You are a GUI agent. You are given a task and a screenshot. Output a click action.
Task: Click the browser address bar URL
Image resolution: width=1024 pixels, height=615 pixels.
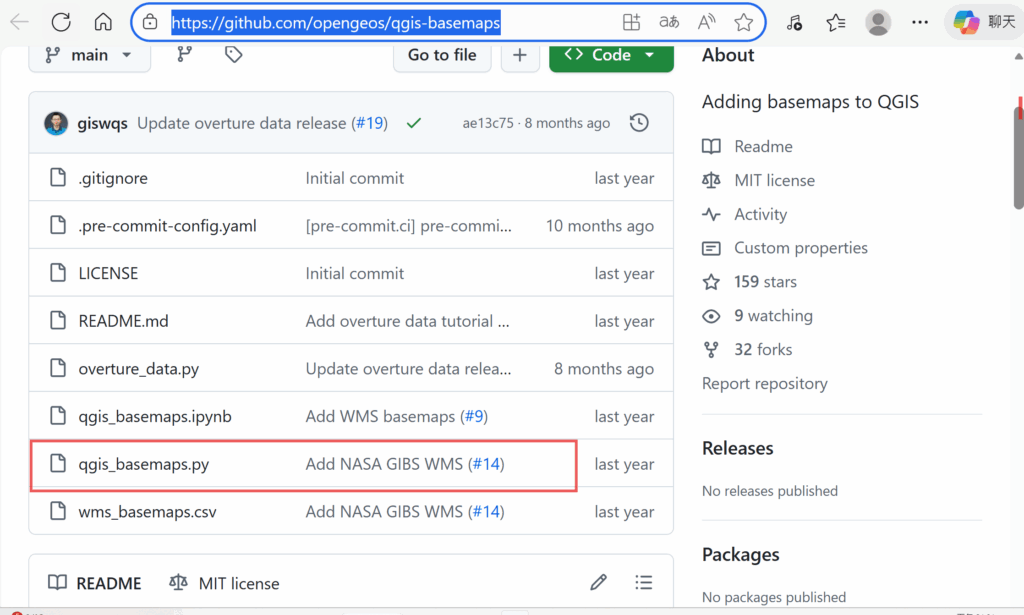[336, 22]
